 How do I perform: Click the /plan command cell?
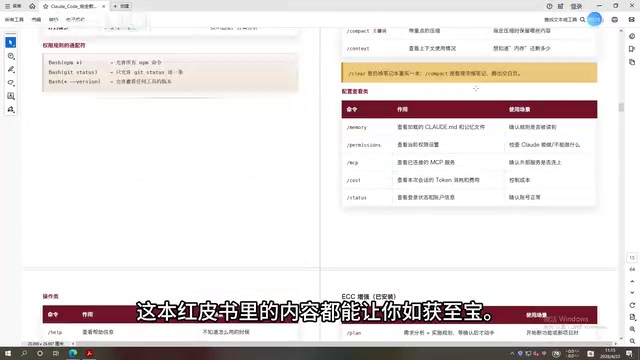354,333
